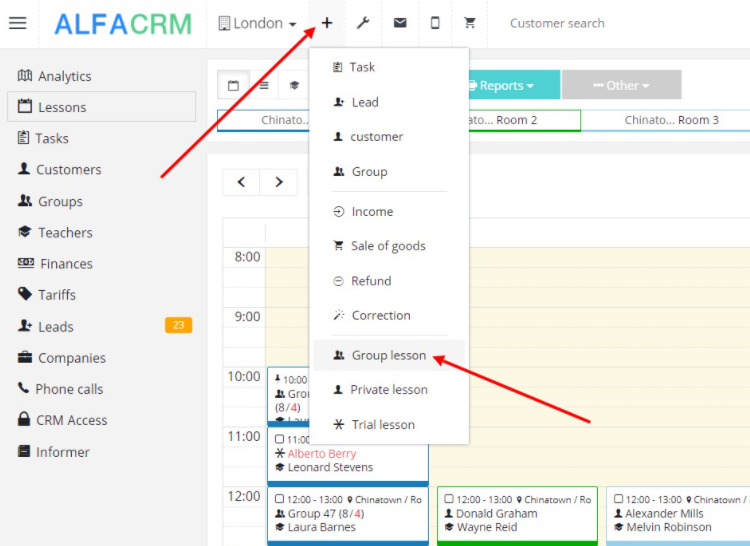Tick checkbox on Donald Graham lesson

(x=449, y=499)
